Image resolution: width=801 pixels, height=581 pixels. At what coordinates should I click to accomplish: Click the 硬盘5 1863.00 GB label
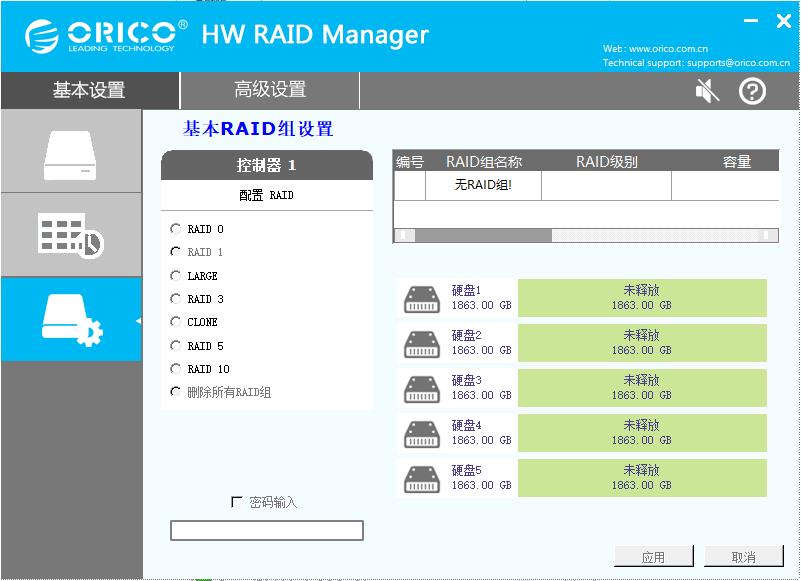tap(481, 478)
